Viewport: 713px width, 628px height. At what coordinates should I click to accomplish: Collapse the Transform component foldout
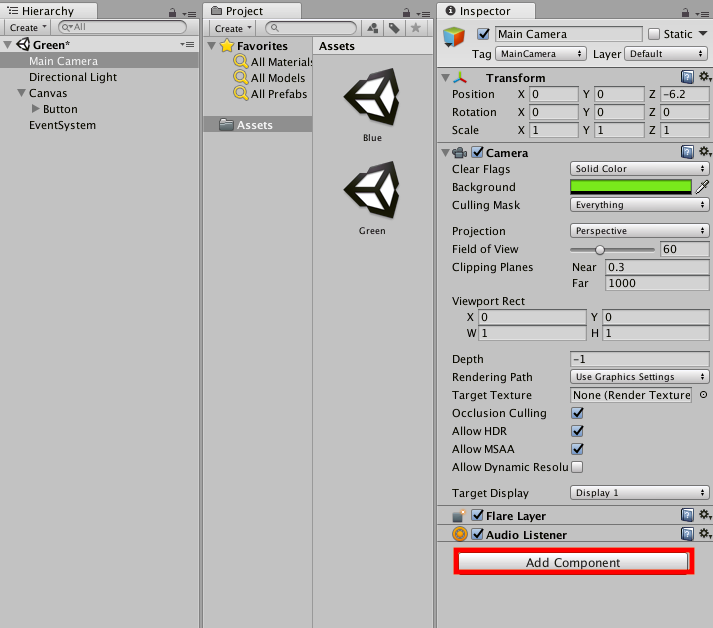coord(446,78)
